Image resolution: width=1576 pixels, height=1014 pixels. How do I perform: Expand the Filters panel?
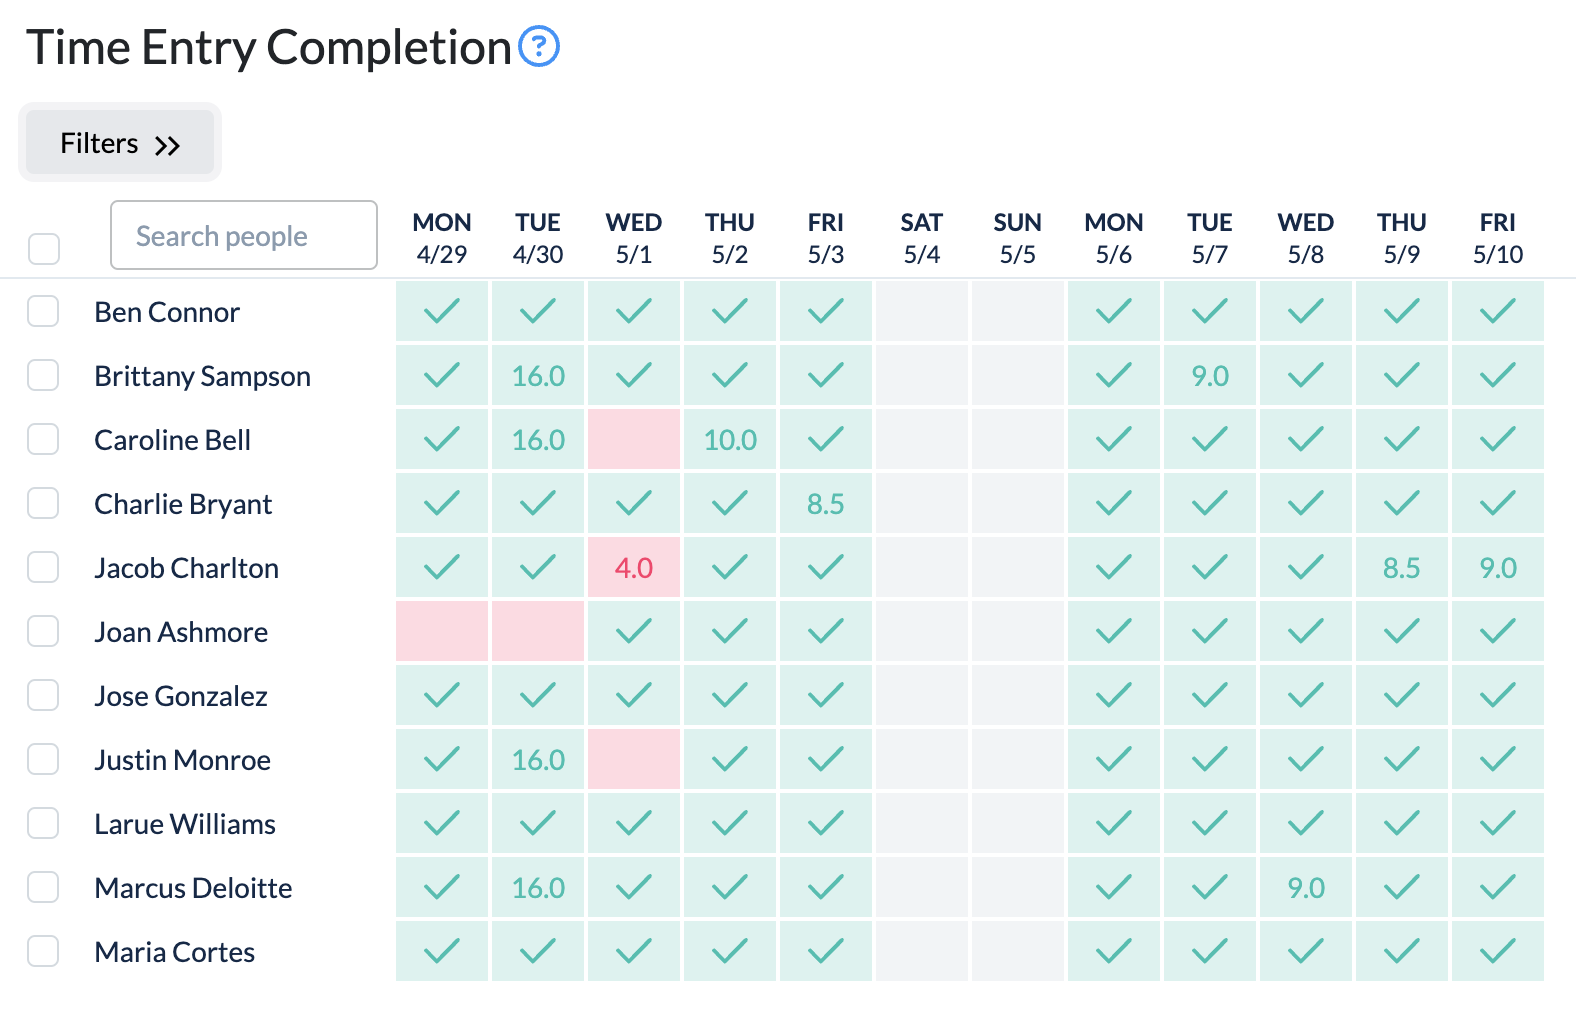point(119,142)
